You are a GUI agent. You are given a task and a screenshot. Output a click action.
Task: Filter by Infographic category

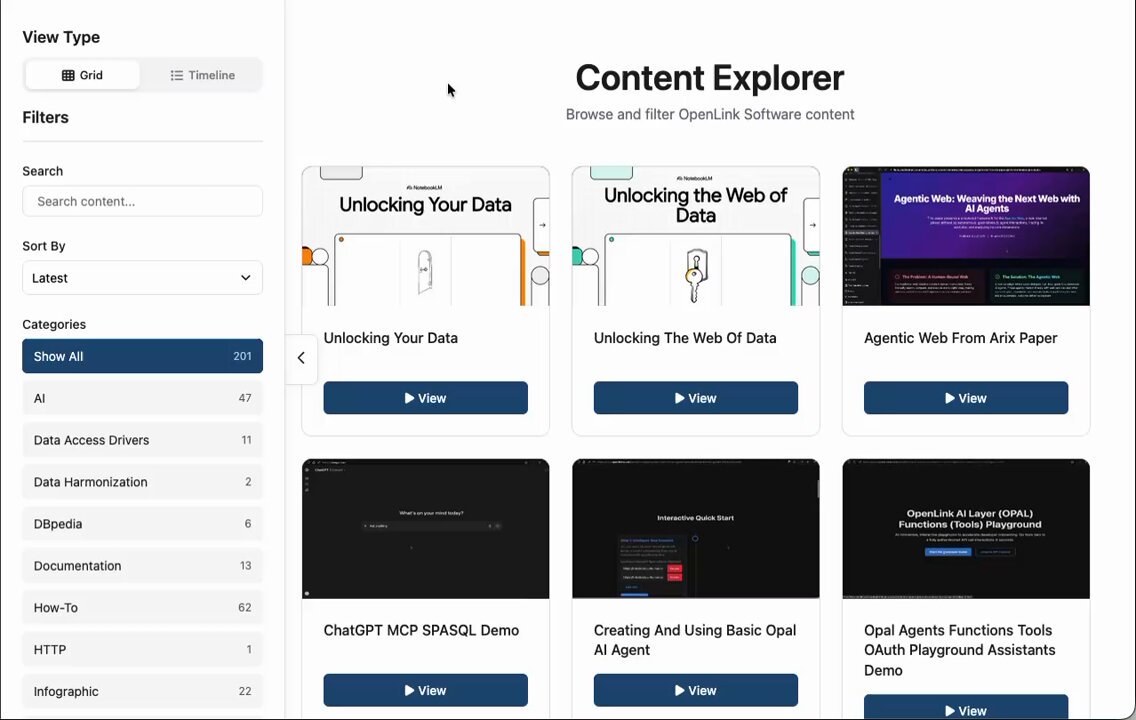point(143,692)
